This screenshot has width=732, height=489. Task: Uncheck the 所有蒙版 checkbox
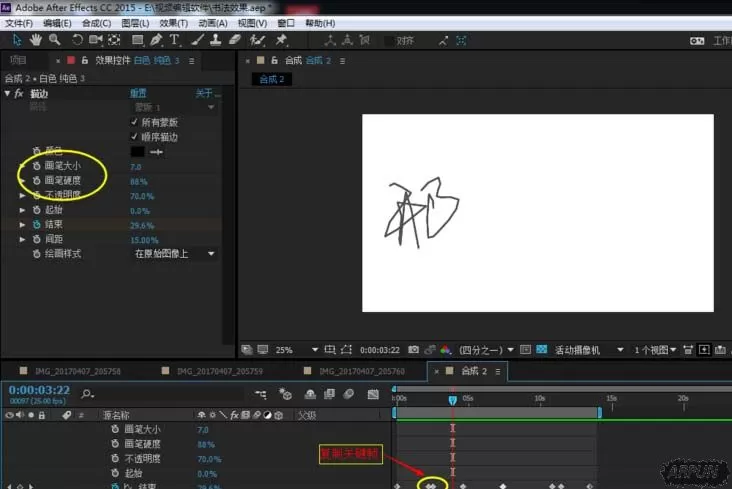pos(134,122)
